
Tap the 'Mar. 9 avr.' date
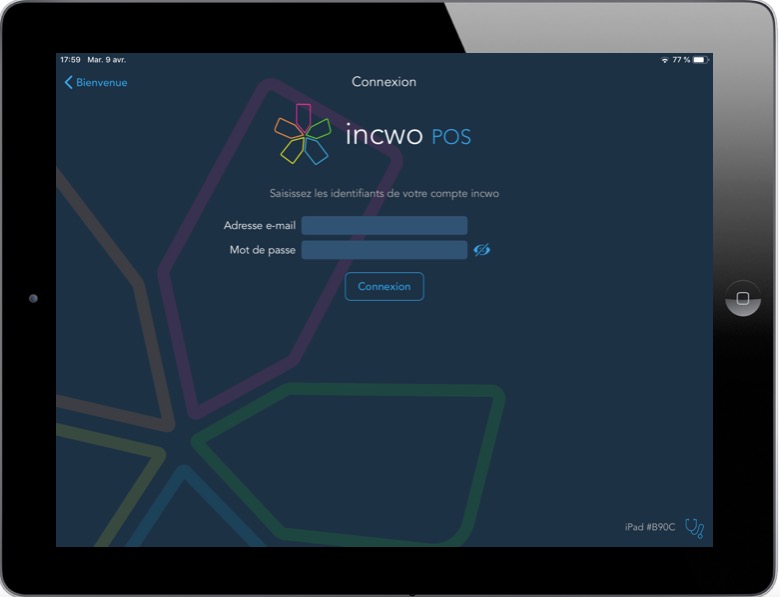106,60
